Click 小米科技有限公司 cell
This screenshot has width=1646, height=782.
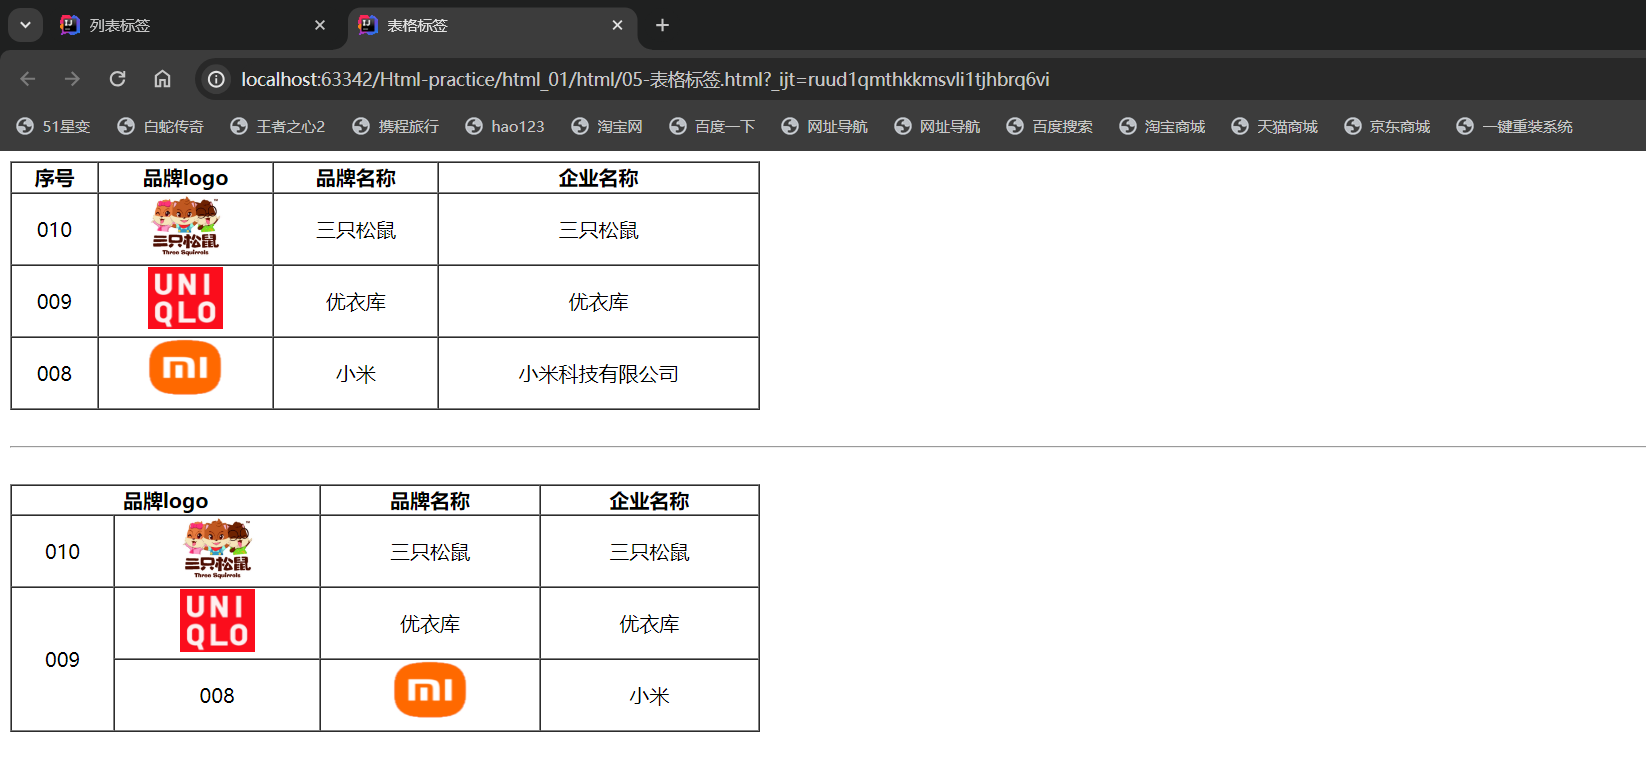[x=598, y=374]
